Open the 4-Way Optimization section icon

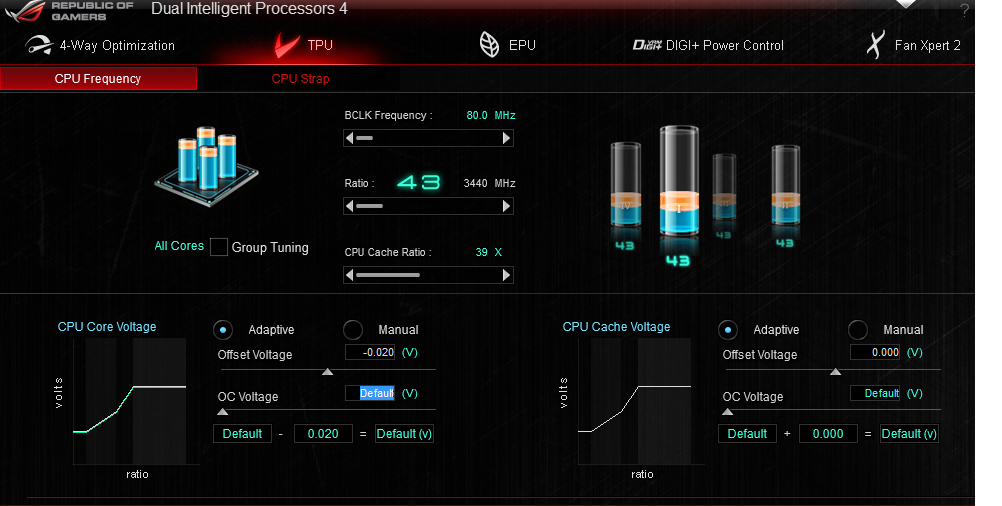(x=38, y=45)
